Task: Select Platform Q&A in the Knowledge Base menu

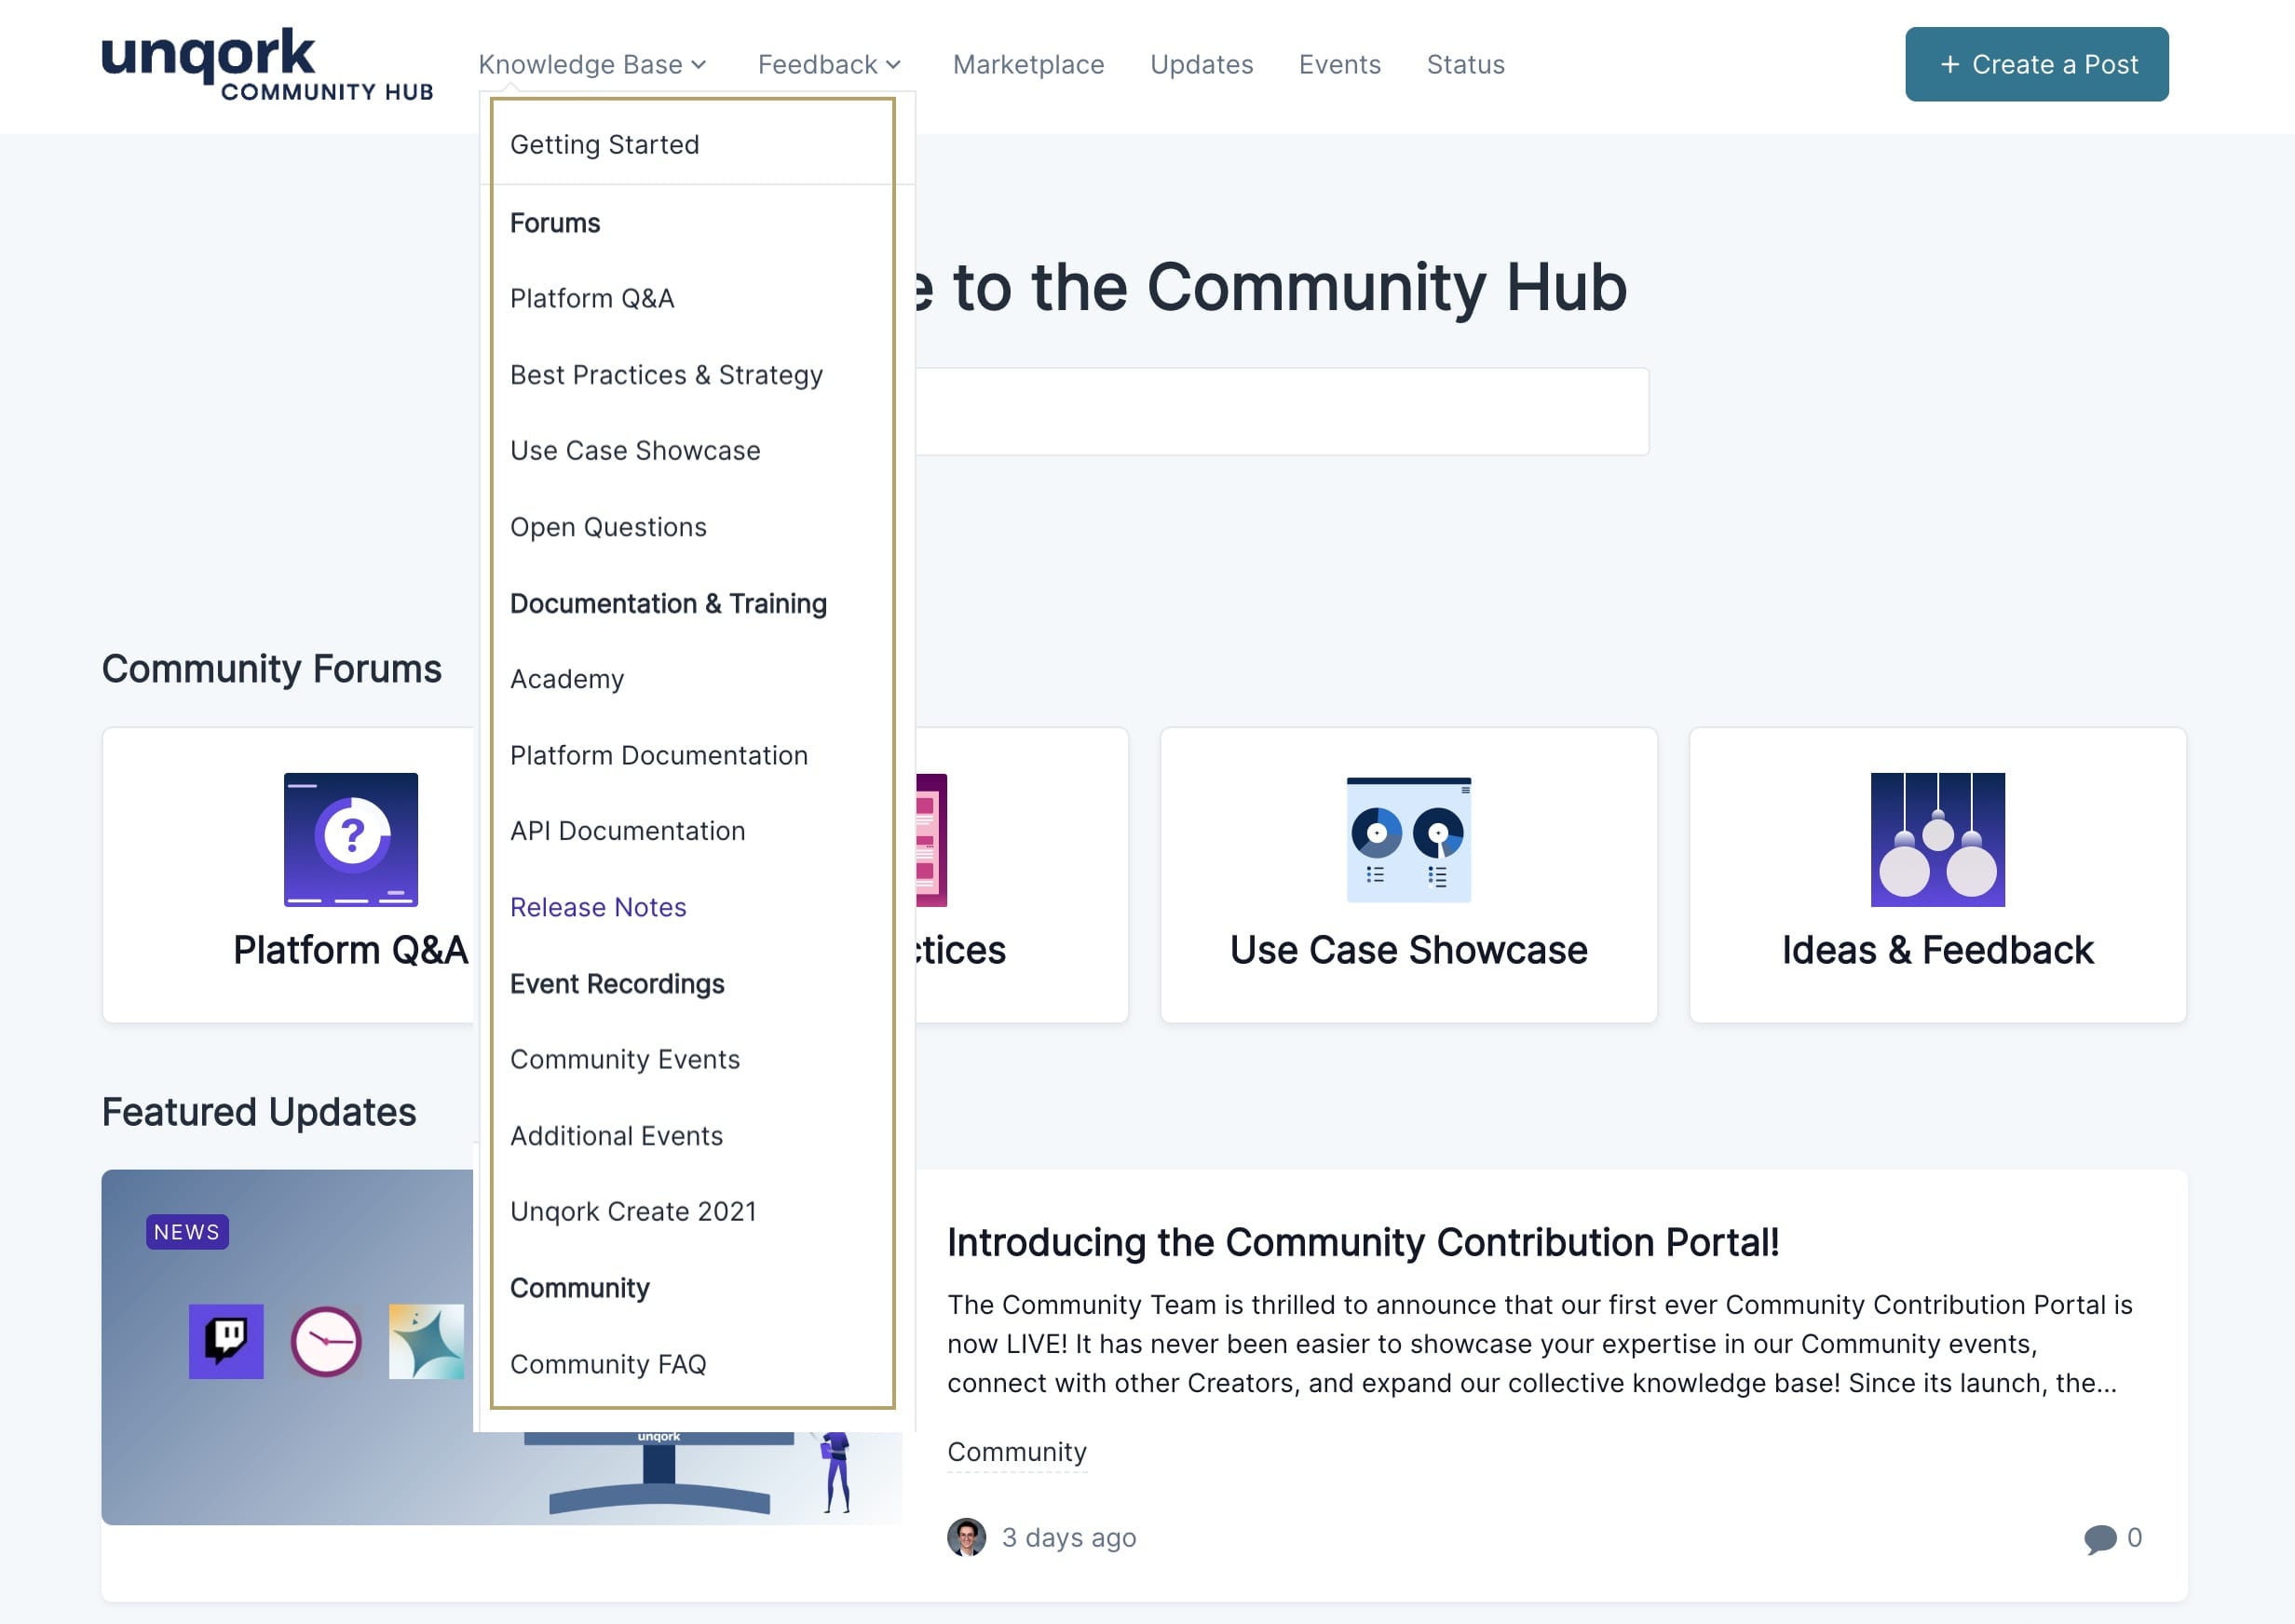Action: 592,298
